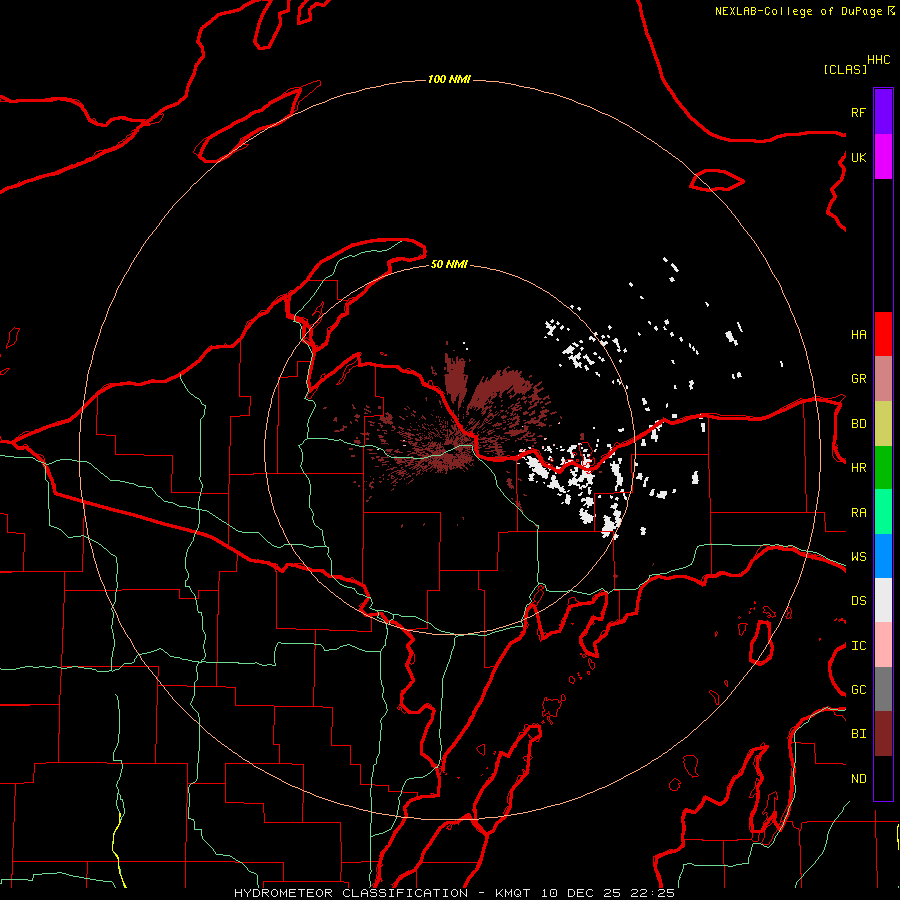Select the light pink IC swatch
Viewport: 900px width, 900px height.
click(x=883, y=645)
